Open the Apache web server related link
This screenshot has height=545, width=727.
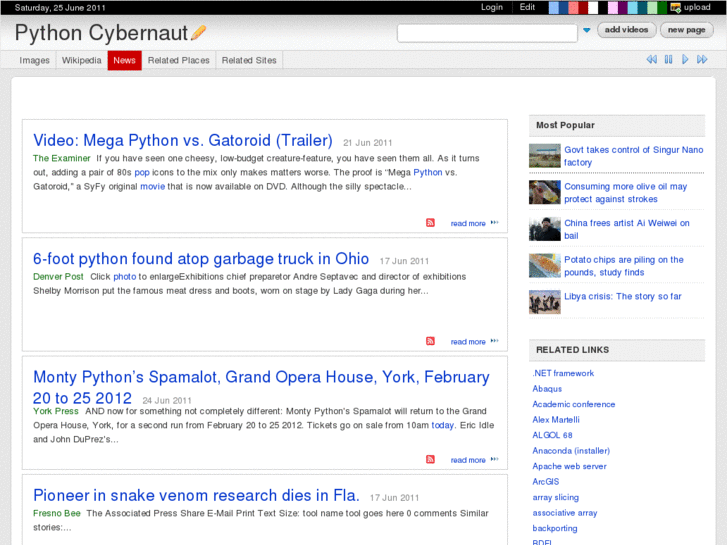[569, 466]
